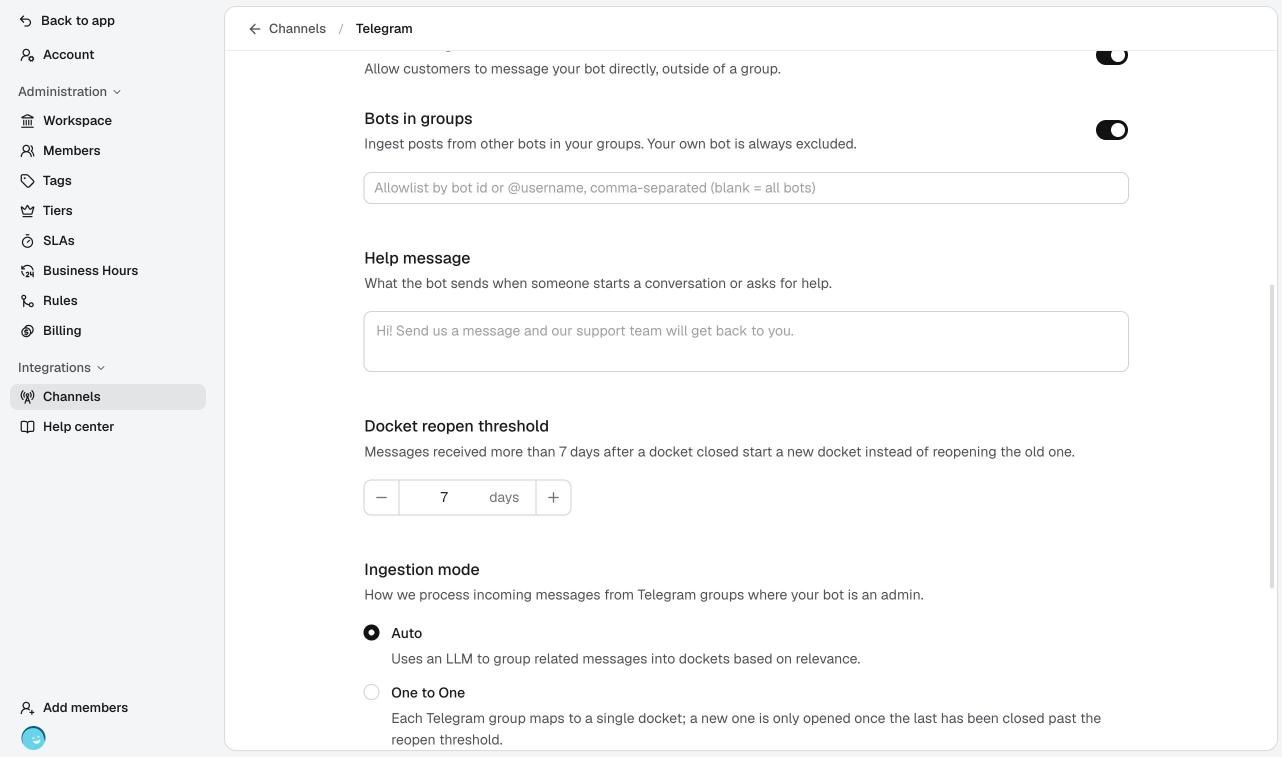
Task: Increase the reopen threshold with plus
Action: [553, 498]
